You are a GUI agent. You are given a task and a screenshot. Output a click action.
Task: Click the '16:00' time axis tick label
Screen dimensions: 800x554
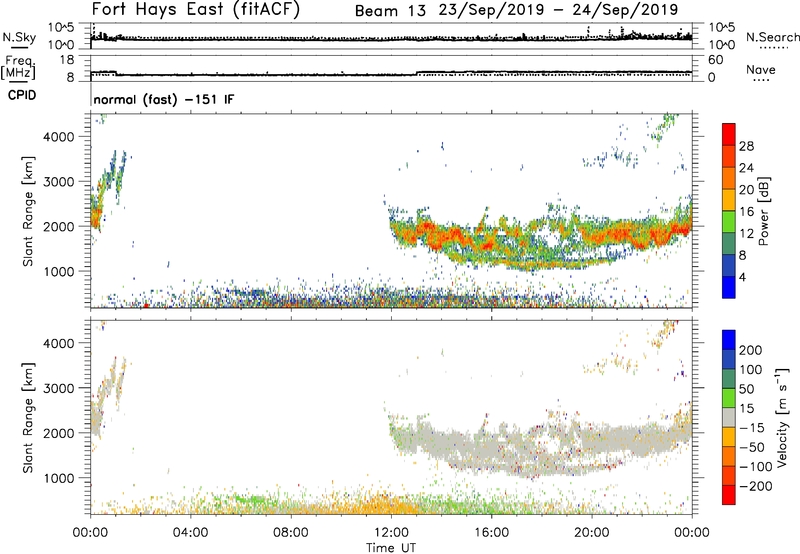tap(491, 533)
